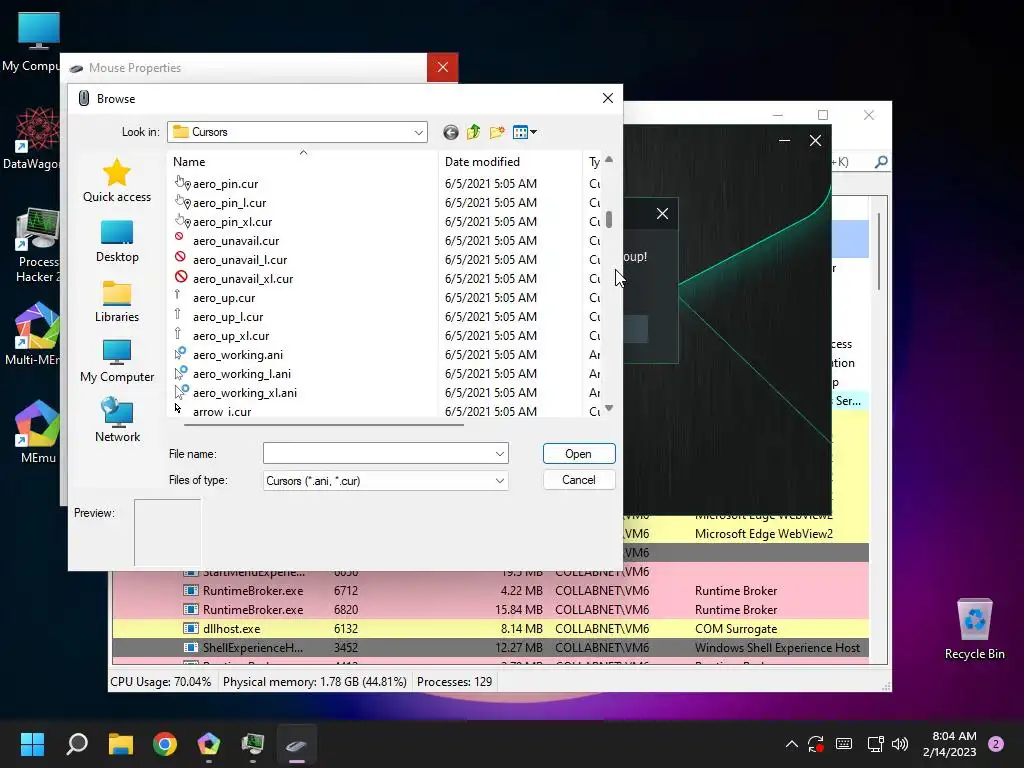
Task: Open Process Hacker 2 desktop shortcut
Action: tap(37, 246)
